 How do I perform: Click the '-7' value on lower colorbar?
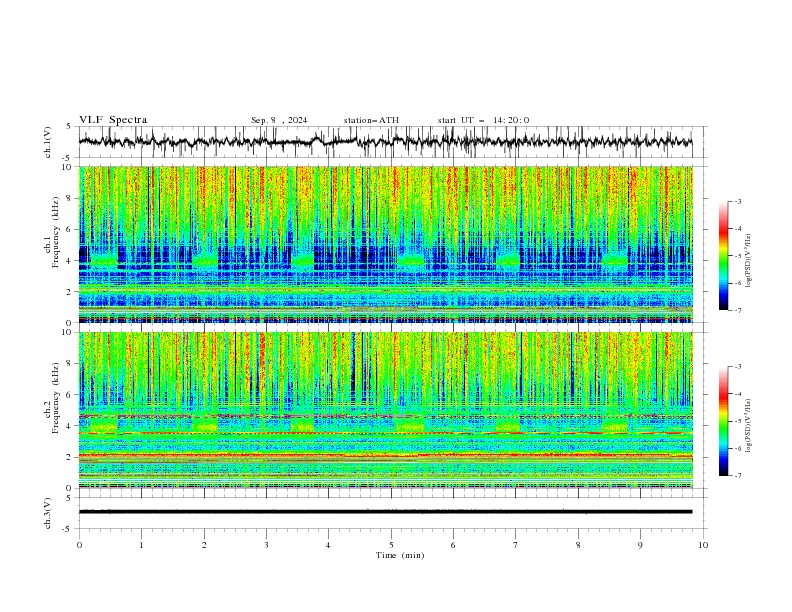[x=737, y=476]
